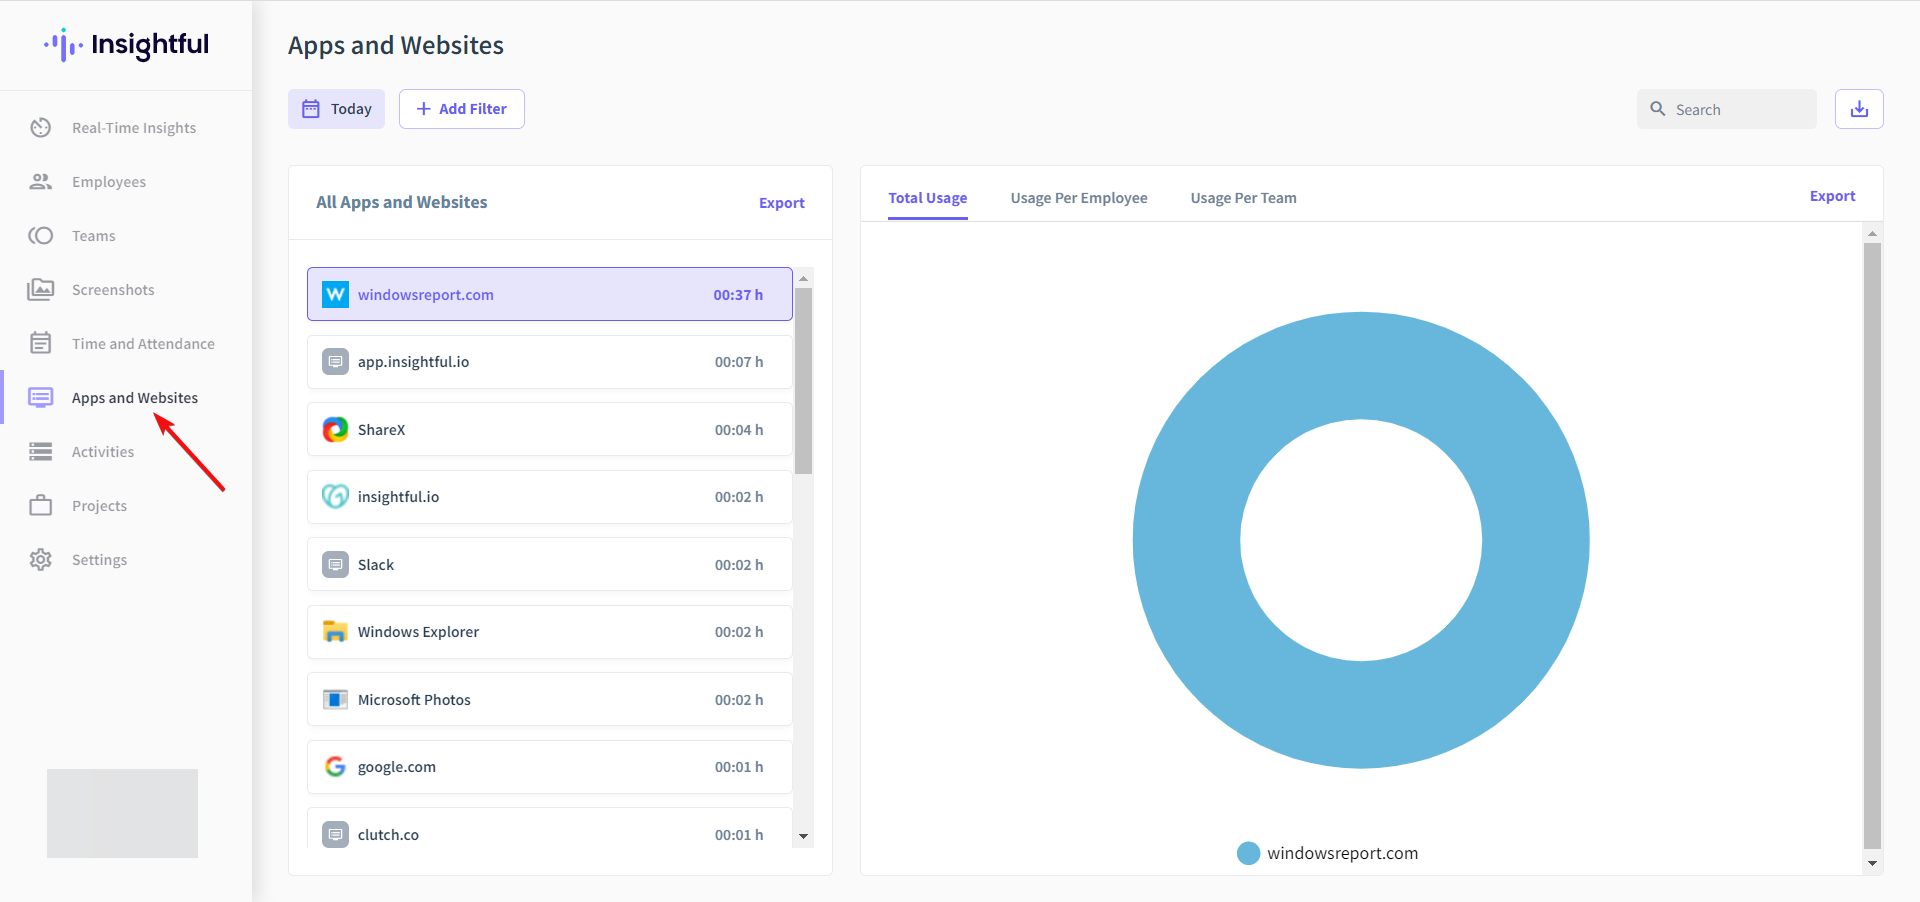Viewport: 1920px width, 902px height.
Task: Select the Windows Explorer row
Action: (x=550, y=632)
